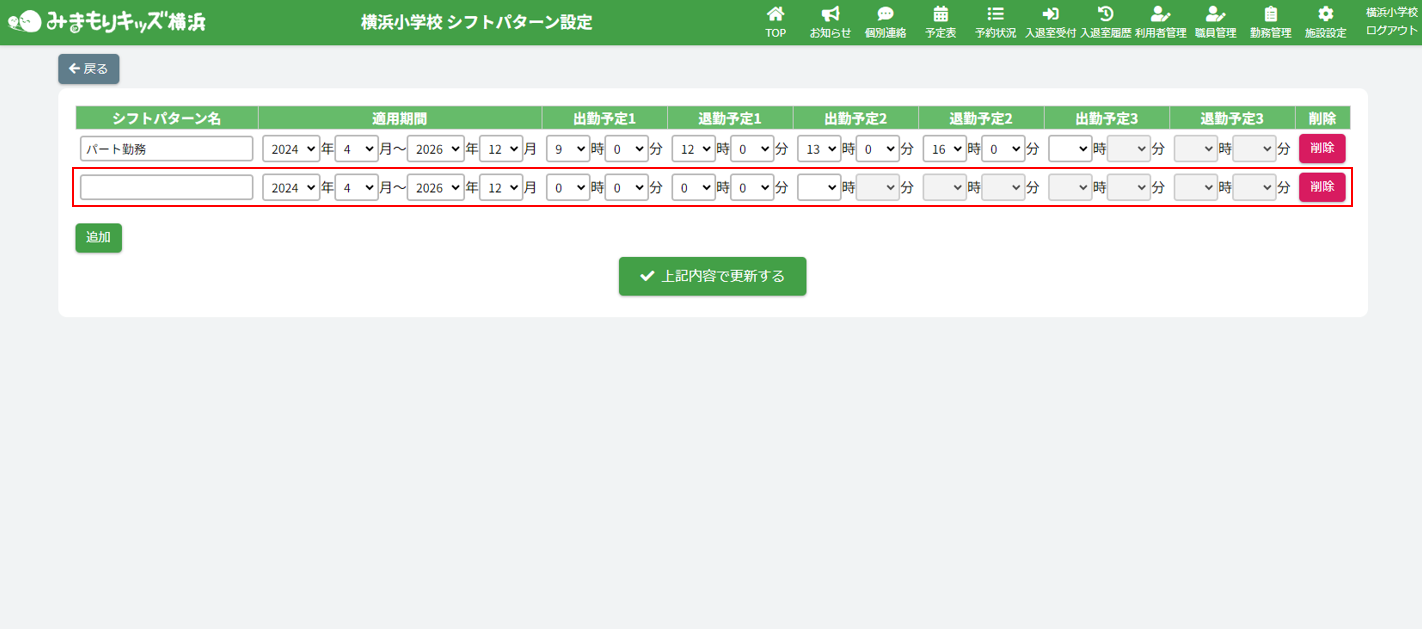The height and width of the screenshot is (629, 1422).
Task: Open 施設設定 gear icon
Action: [1325, 14]
